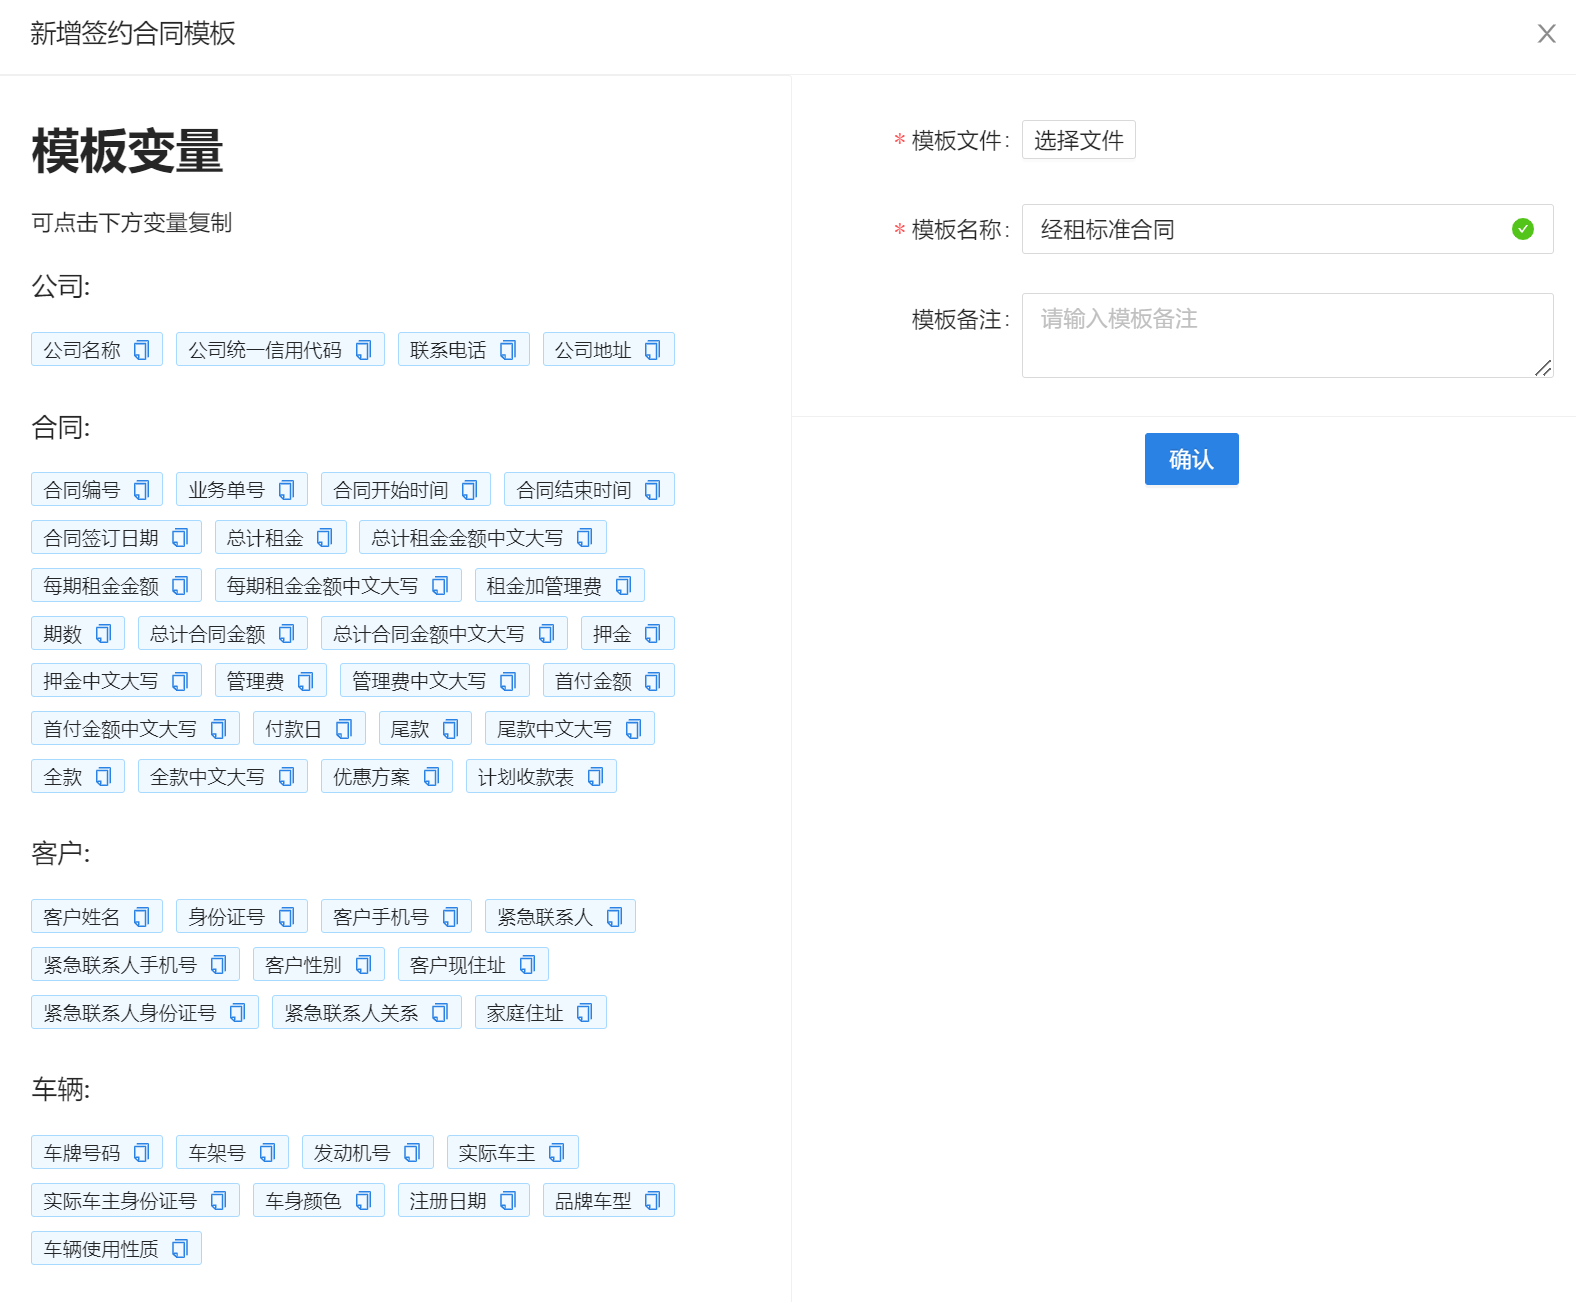
Task: Click copy icon beside 合同编号 tag
Action: (x=142, y=490)
